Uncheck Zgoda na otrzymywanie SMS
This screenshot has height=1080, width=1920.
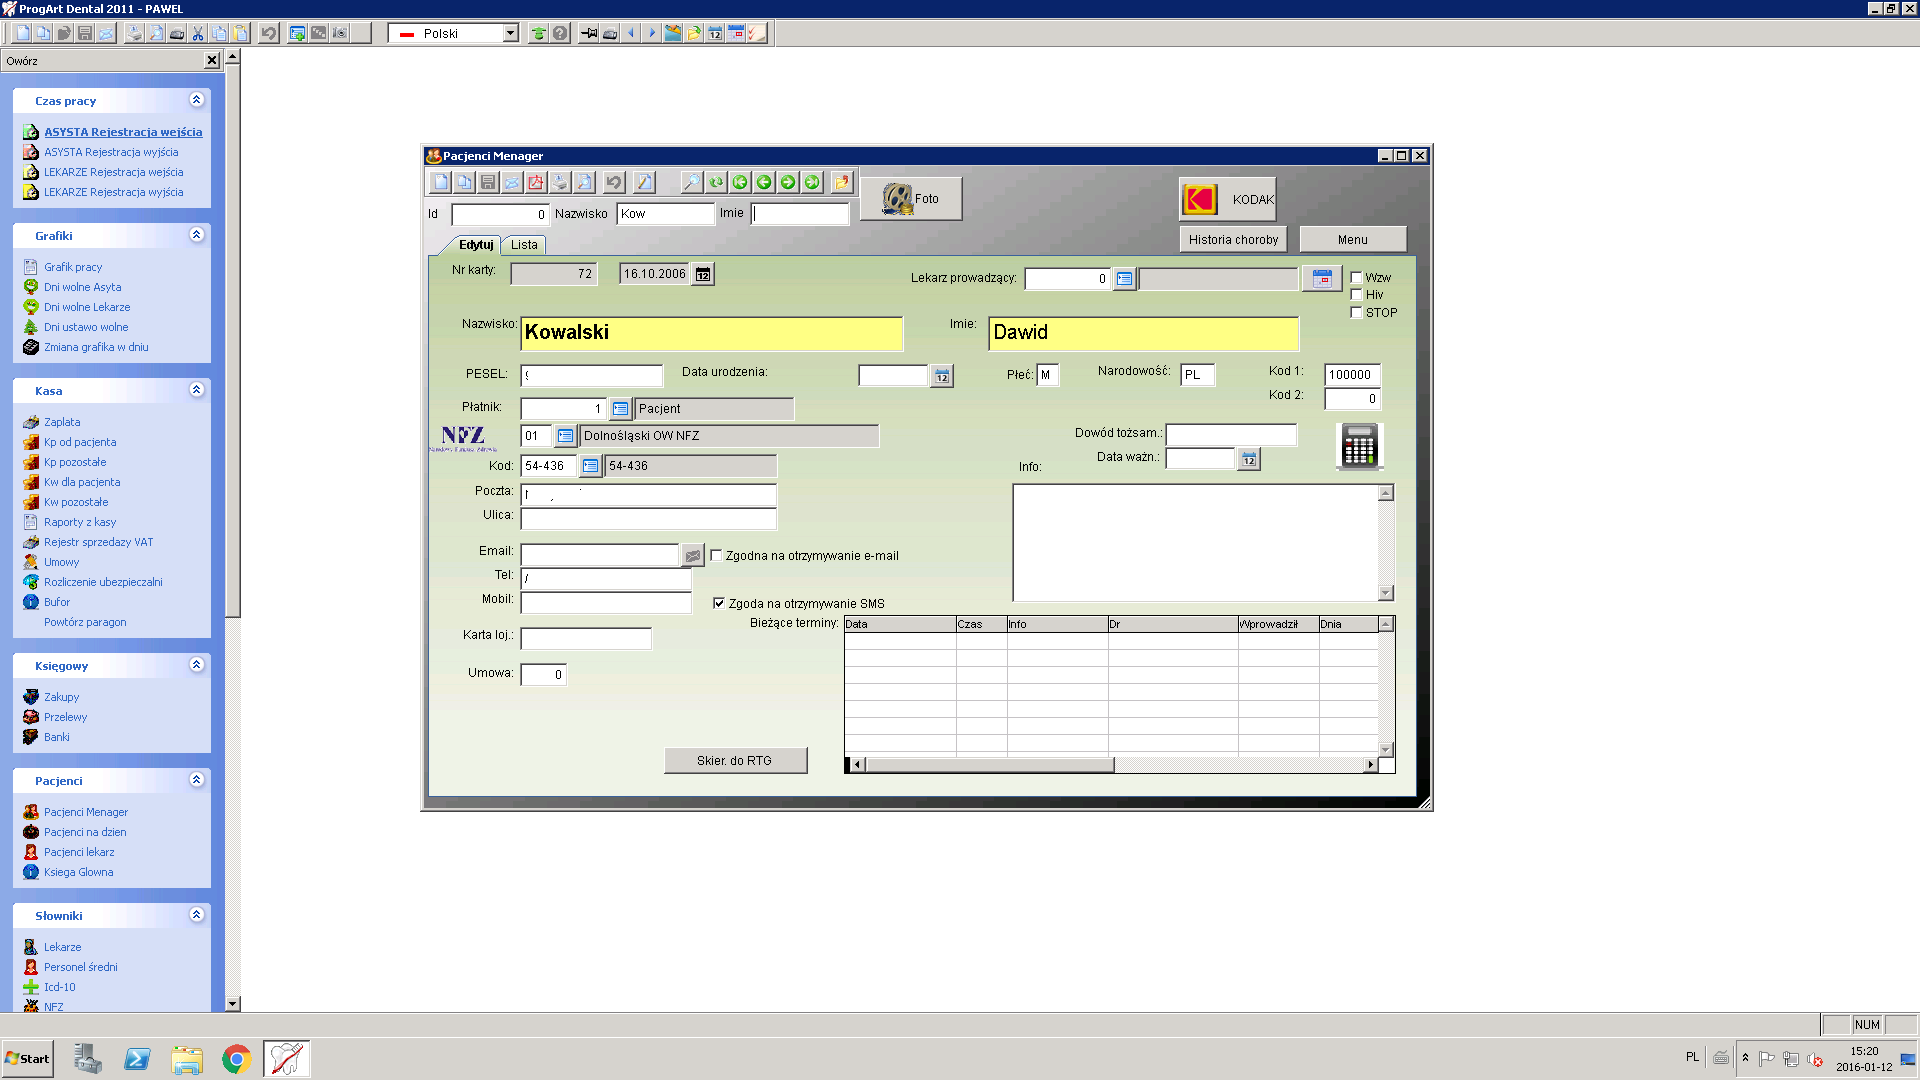(719, 603)
